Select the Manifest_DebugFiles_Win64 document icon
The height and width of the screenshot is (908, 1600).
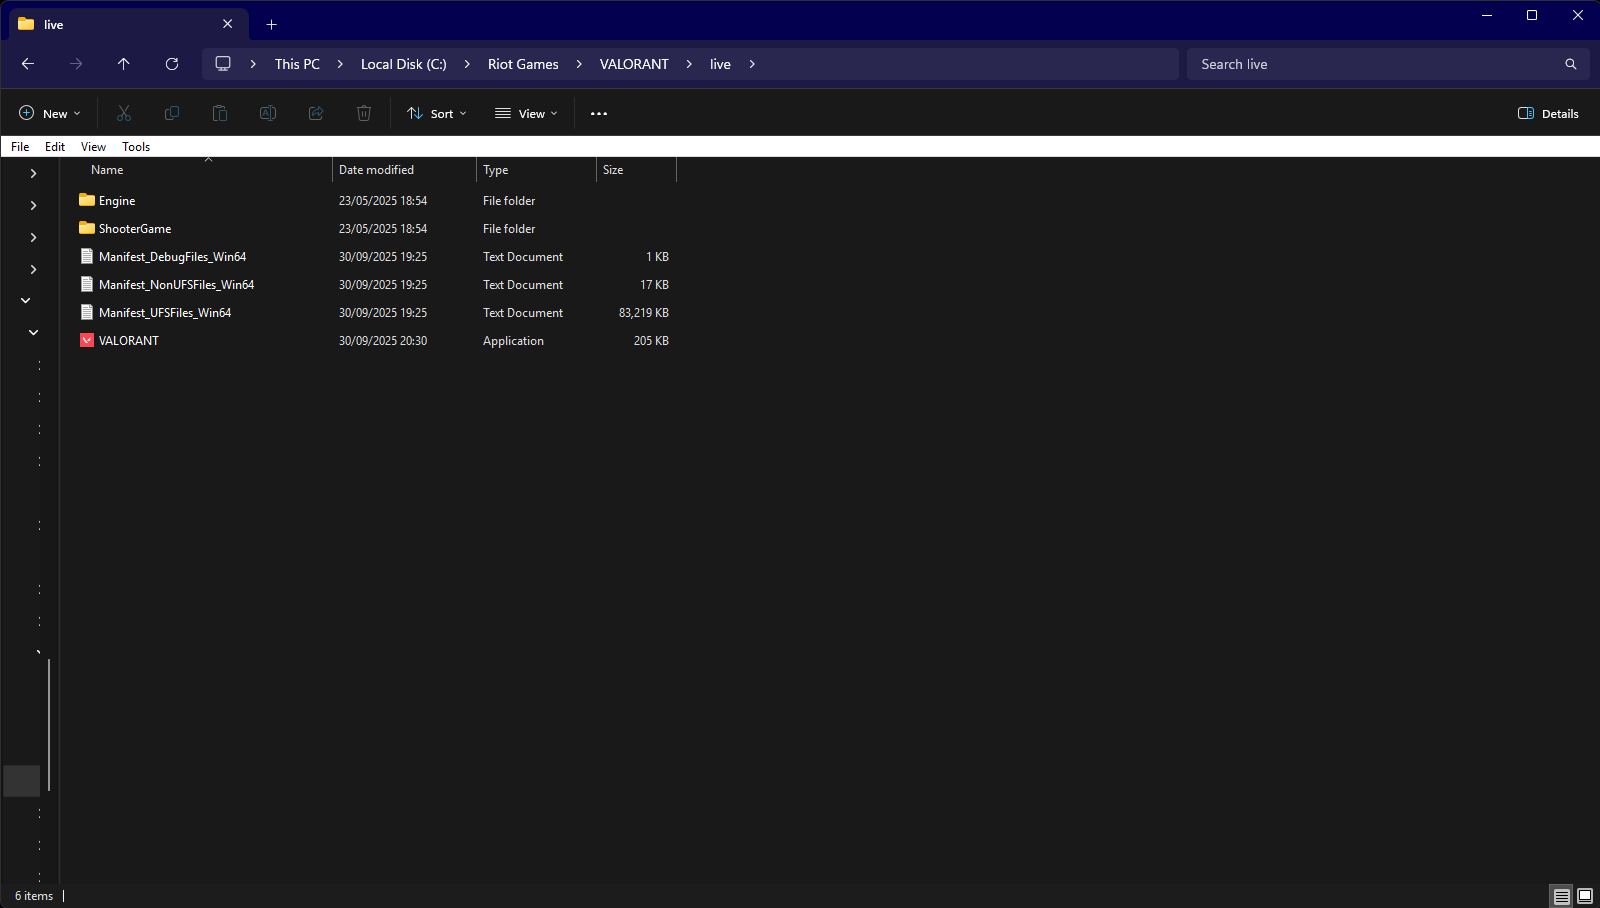[87, 256]
